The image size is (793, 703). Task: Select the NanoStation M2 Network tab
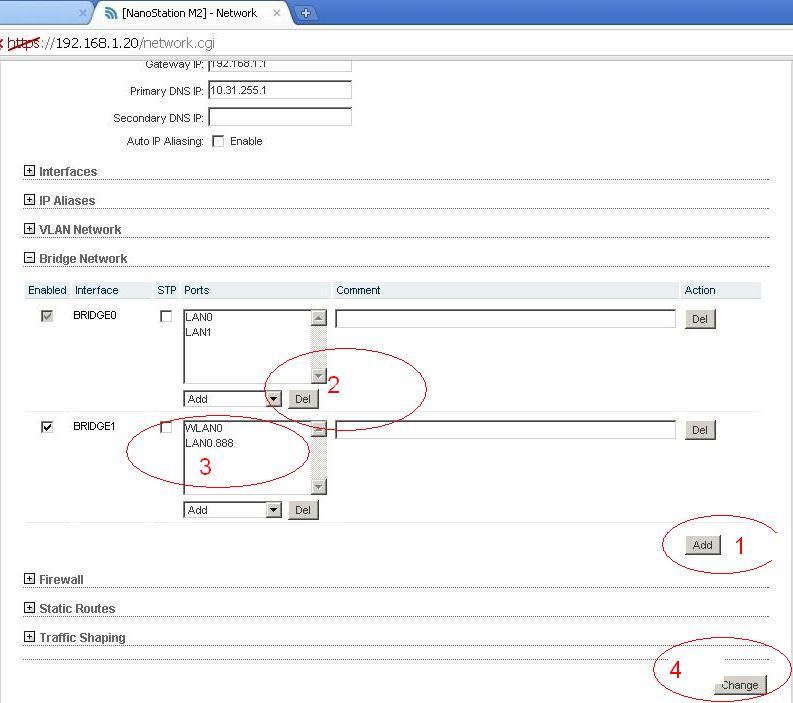188,13
